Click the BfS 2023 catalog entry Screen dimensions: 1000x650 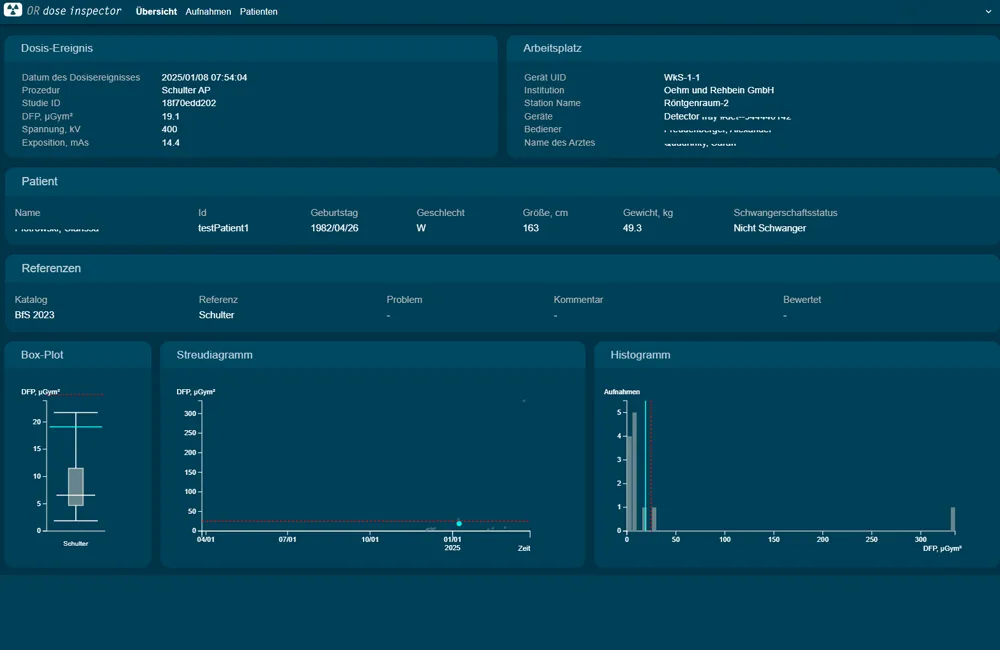pos(35,315)
